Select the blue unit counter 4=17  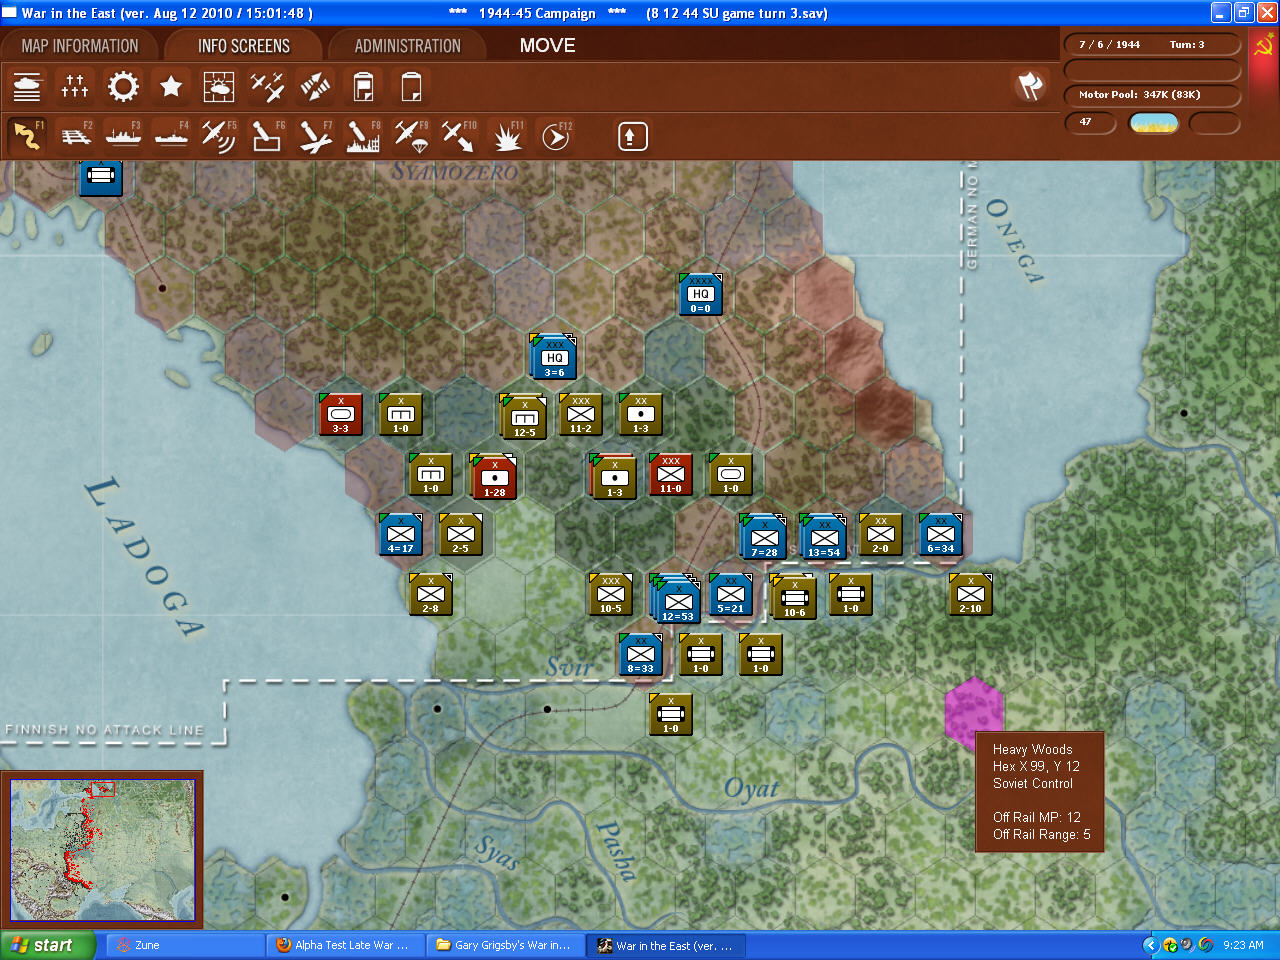(x=400, y=534)
